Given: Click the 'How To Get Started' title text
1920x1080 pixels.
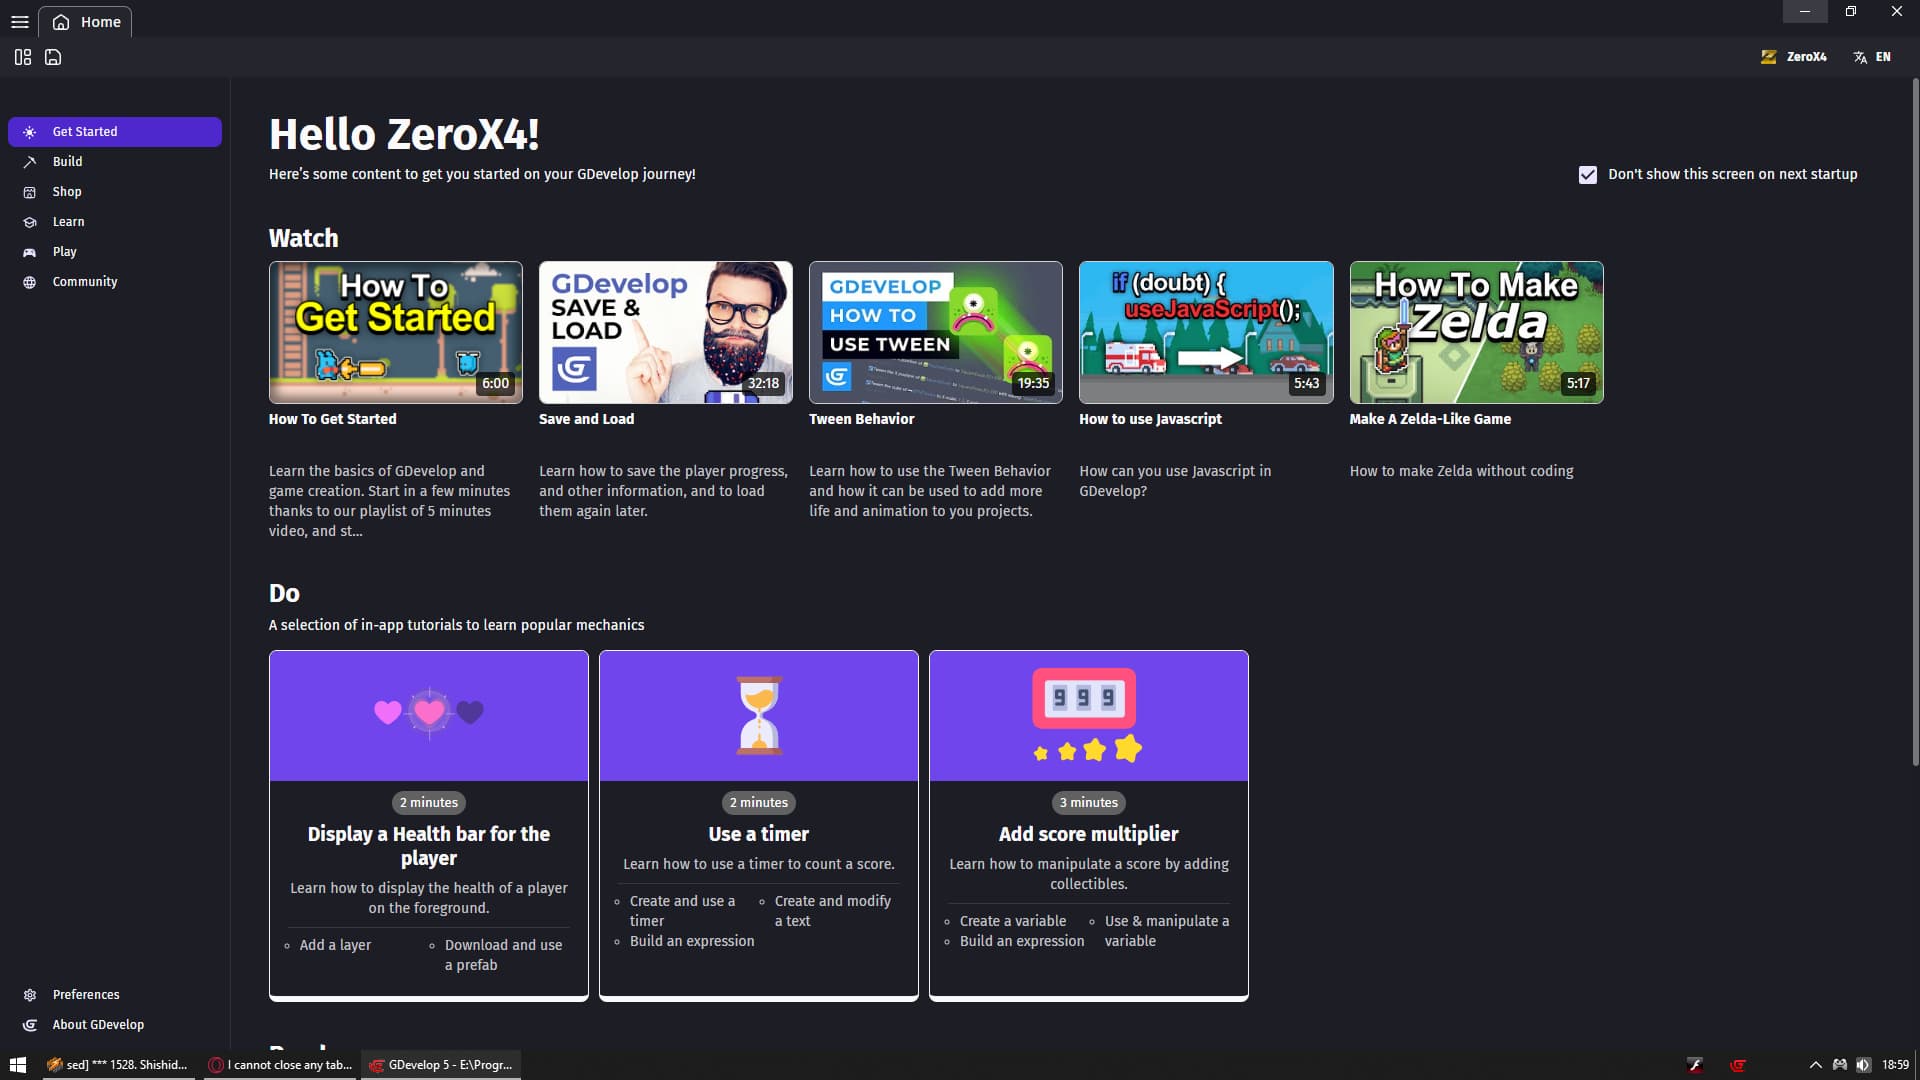Looking at the screenshot, I should pos(333,420).
